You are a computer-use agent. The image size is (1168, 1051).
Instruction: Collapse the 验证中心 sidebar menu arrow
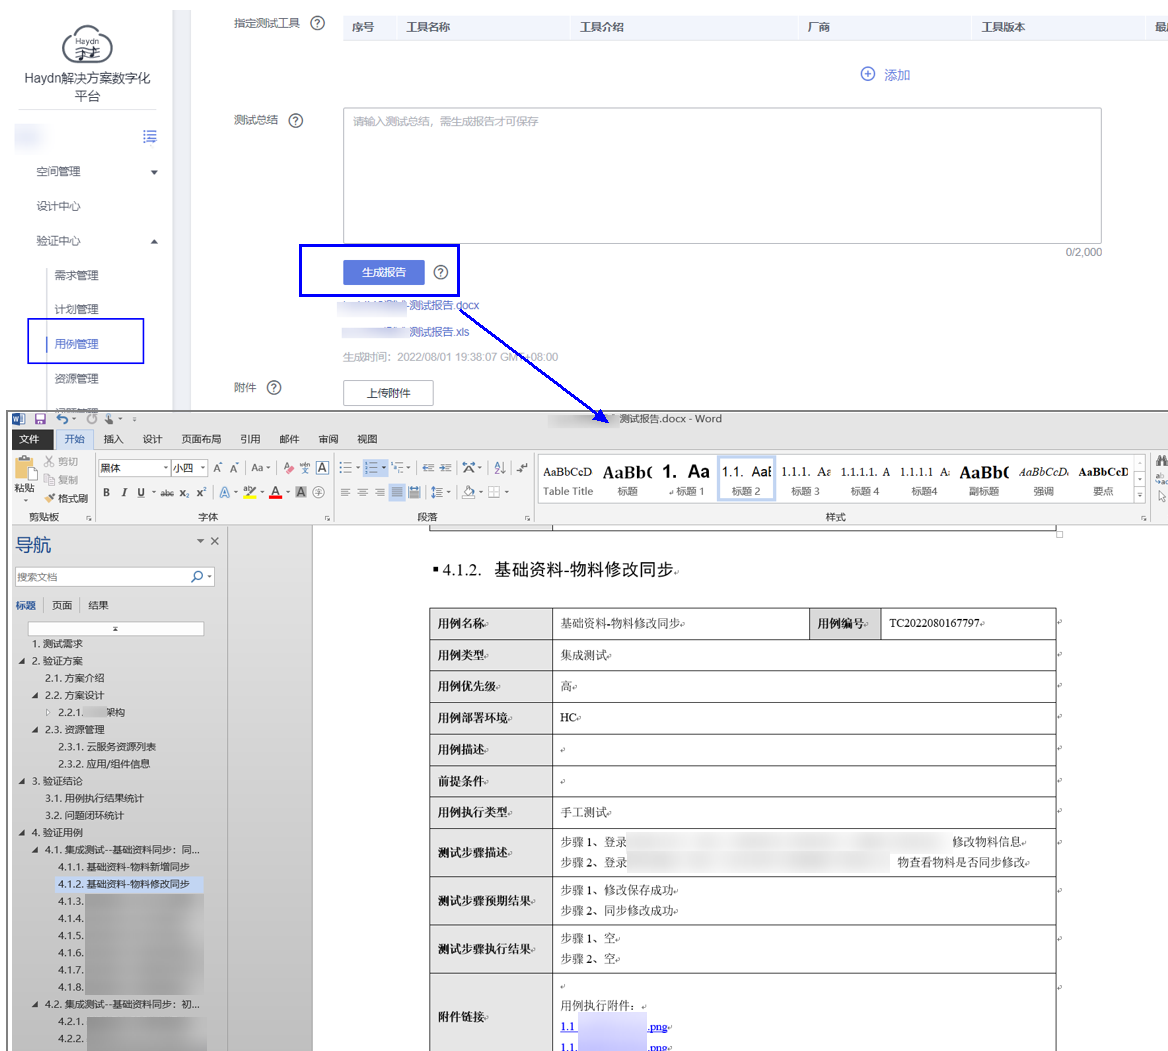tap(154, 241)
